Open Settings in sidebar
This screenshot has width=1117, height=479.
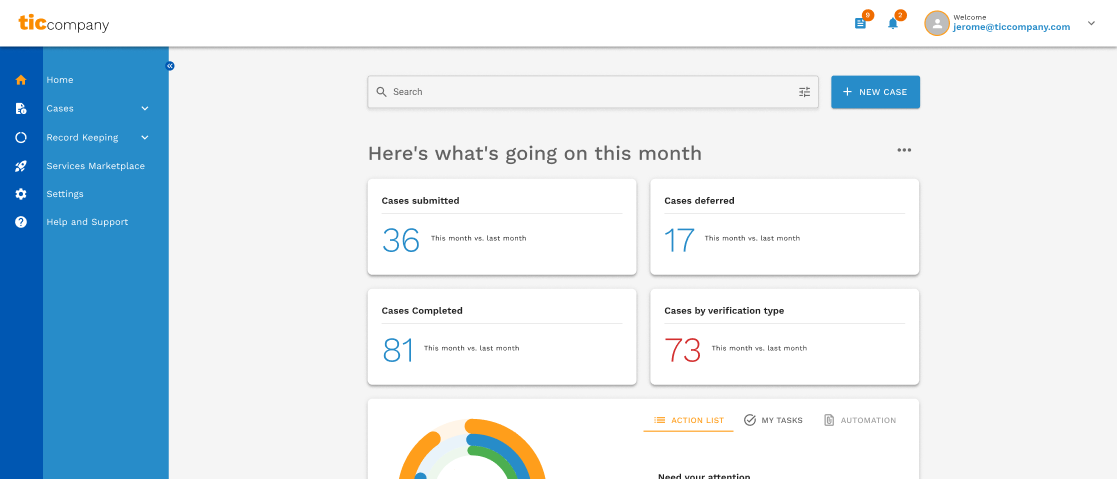click(x=65, y=194)
